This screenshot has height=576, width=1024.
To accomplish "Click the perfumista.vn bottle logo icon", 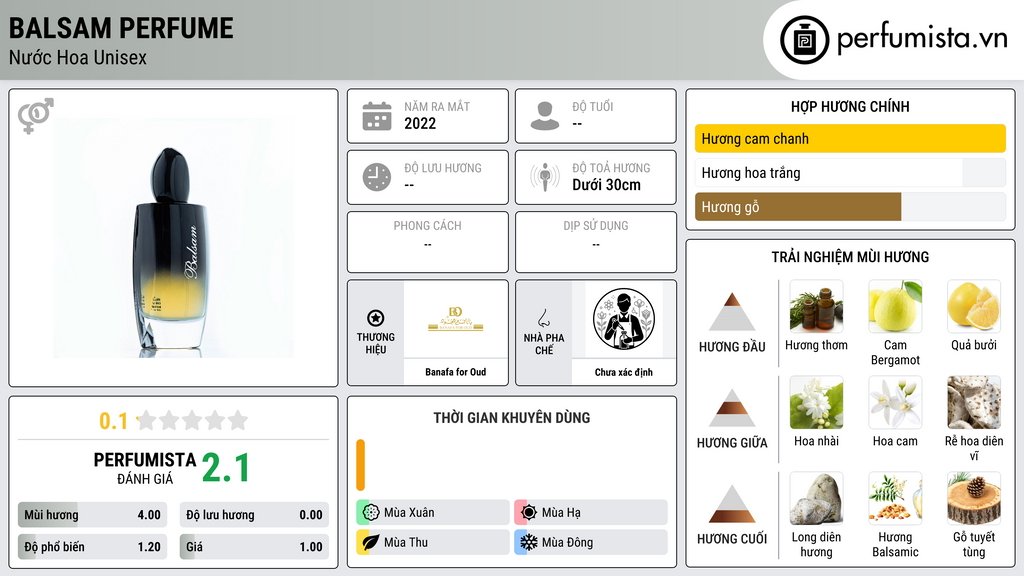I will coord(804,40).
